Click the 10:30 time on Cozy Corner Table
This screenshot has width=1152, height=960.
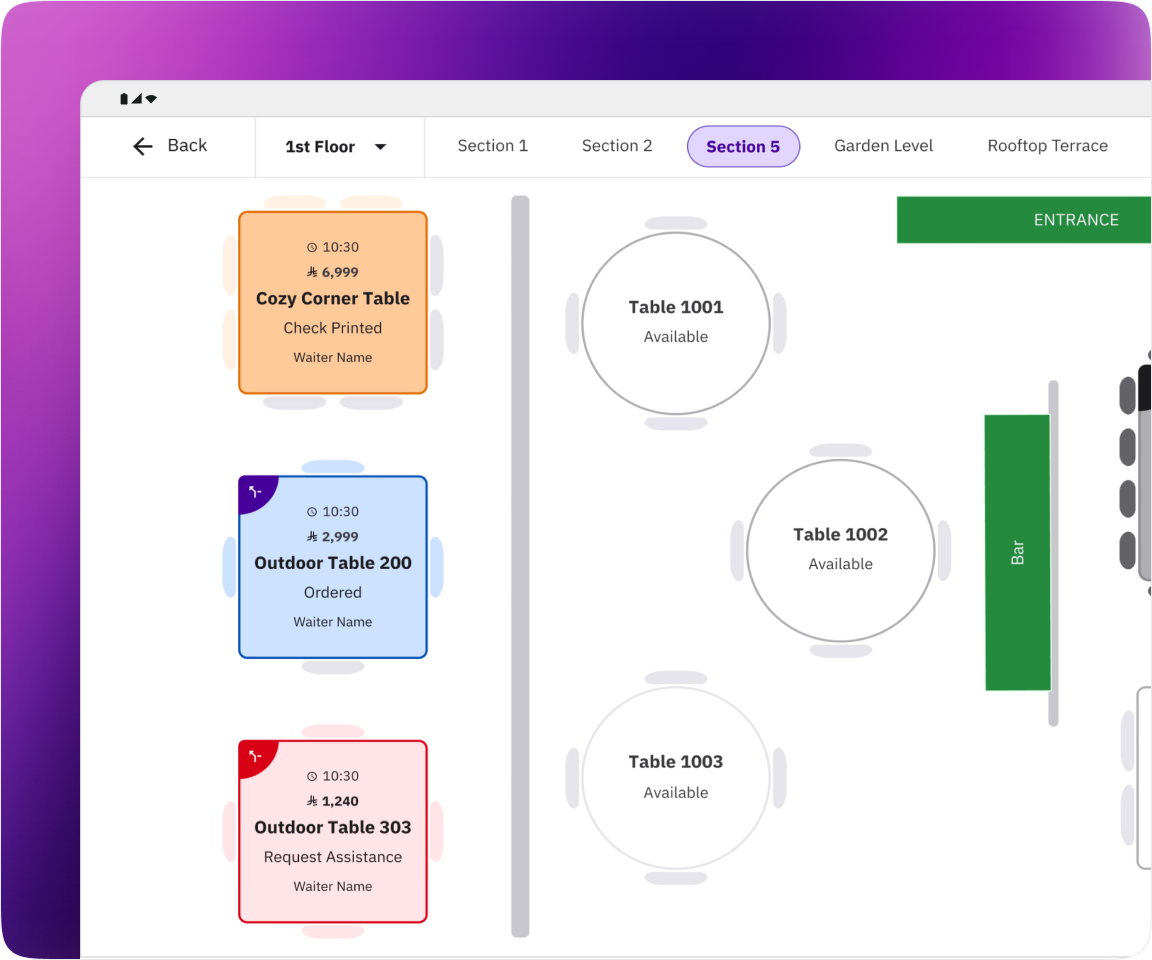click(x=341, y=248)
